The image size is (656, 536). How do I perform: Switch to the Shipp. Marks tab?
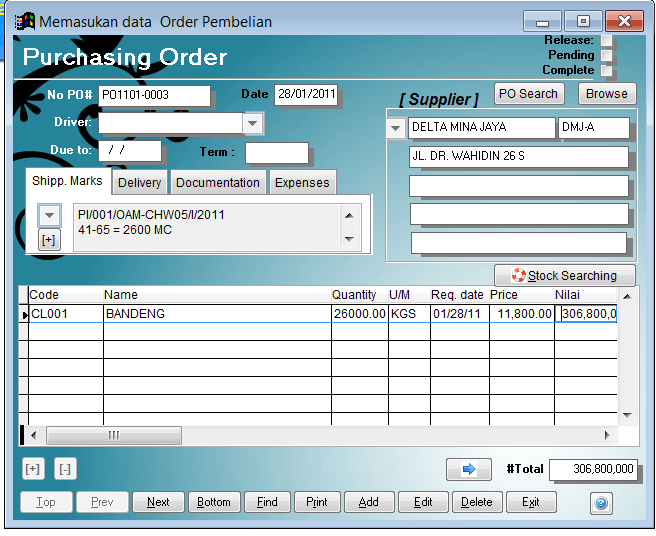coord(67,181)
